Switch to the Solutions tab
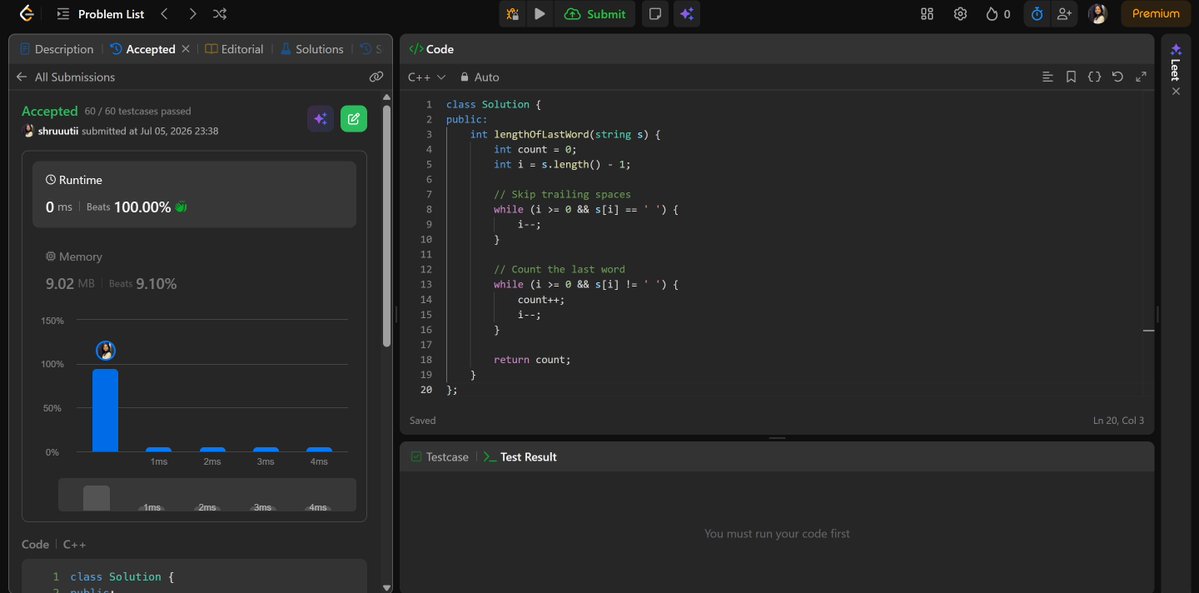 [x=312, y=49]
